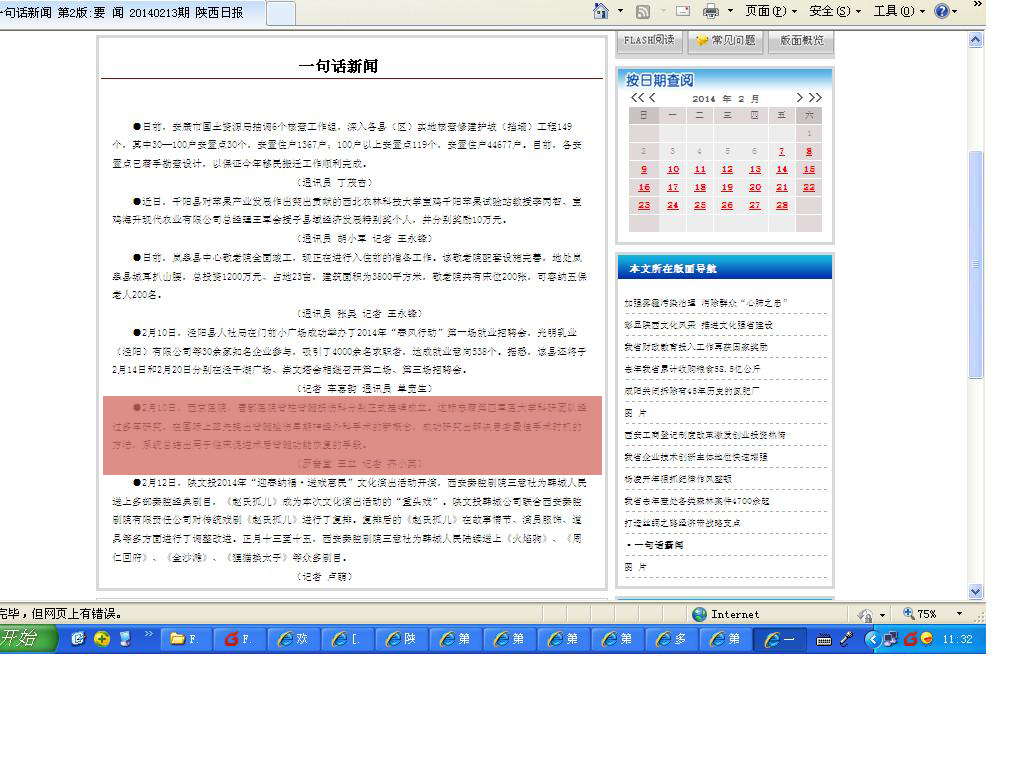Click the 版面概览 button
Viewport: 1024px width, 768px height.
(801, 41)
